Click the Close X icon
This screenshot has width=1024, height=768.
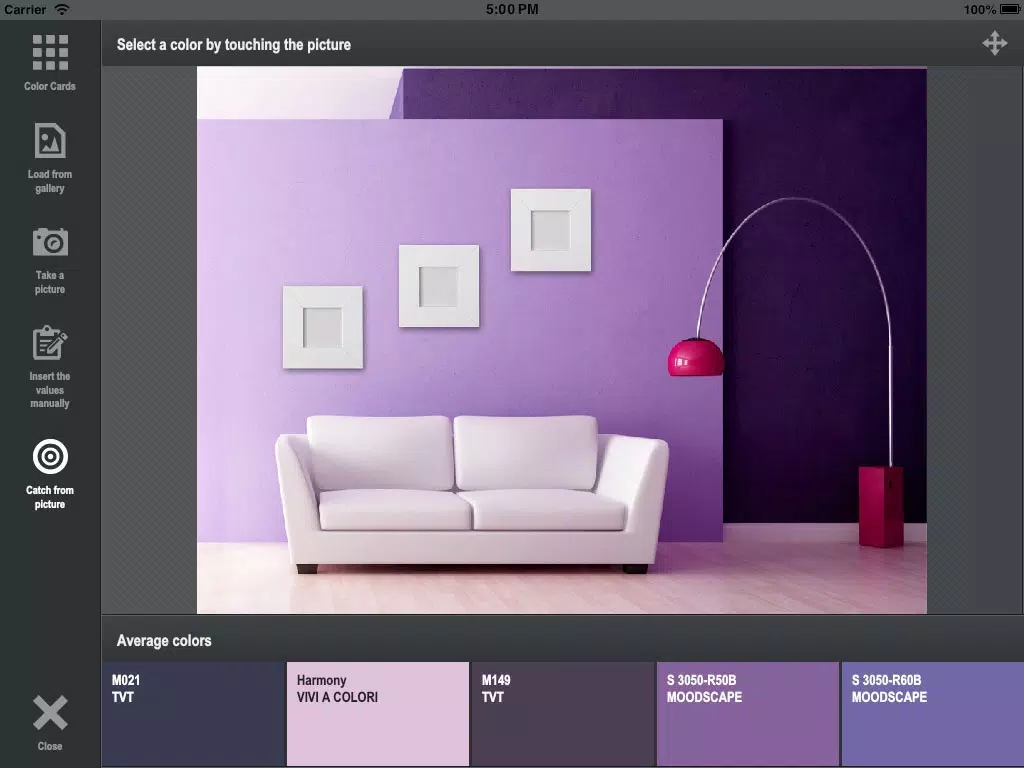pos(50,712)
